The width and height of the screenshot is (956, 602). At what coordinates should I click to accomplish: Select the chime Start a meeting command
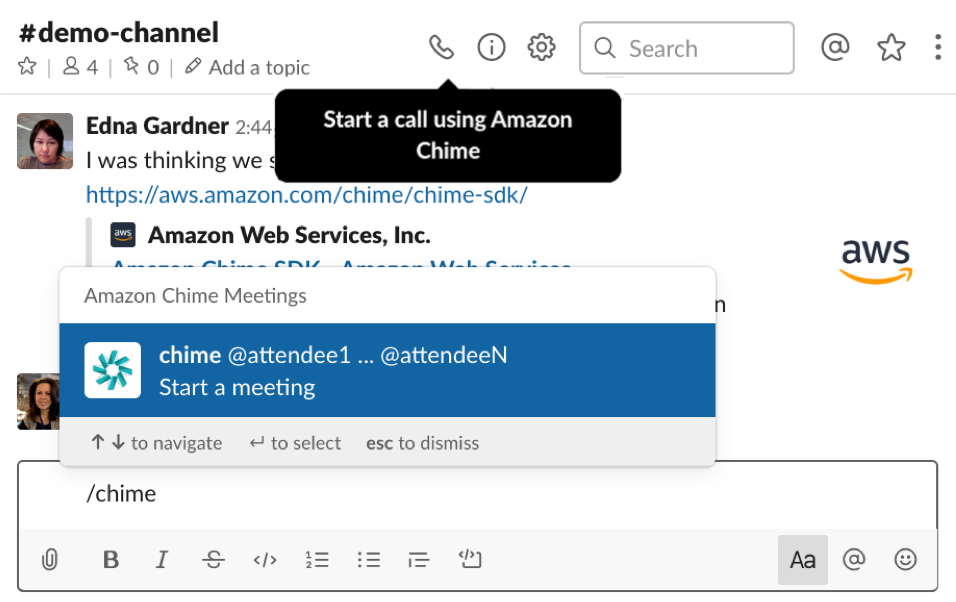(x=387, y=370)
